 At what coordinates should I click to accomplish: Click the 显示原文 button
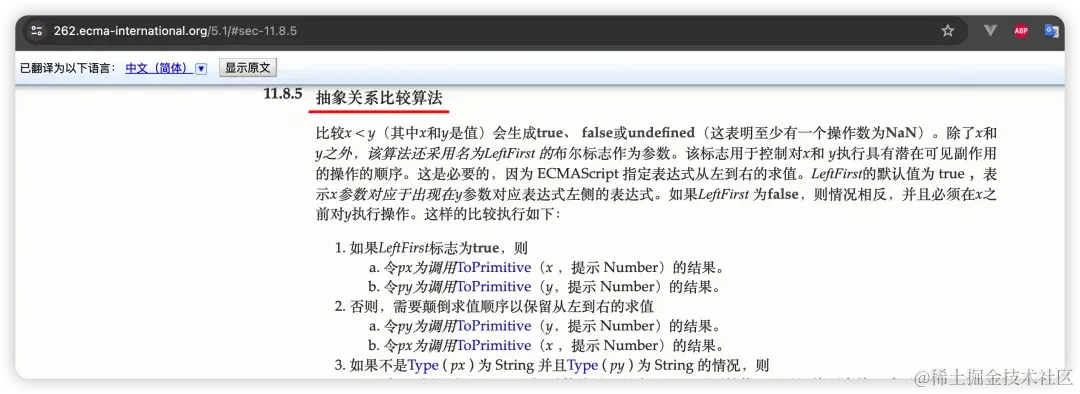[248, 68]
